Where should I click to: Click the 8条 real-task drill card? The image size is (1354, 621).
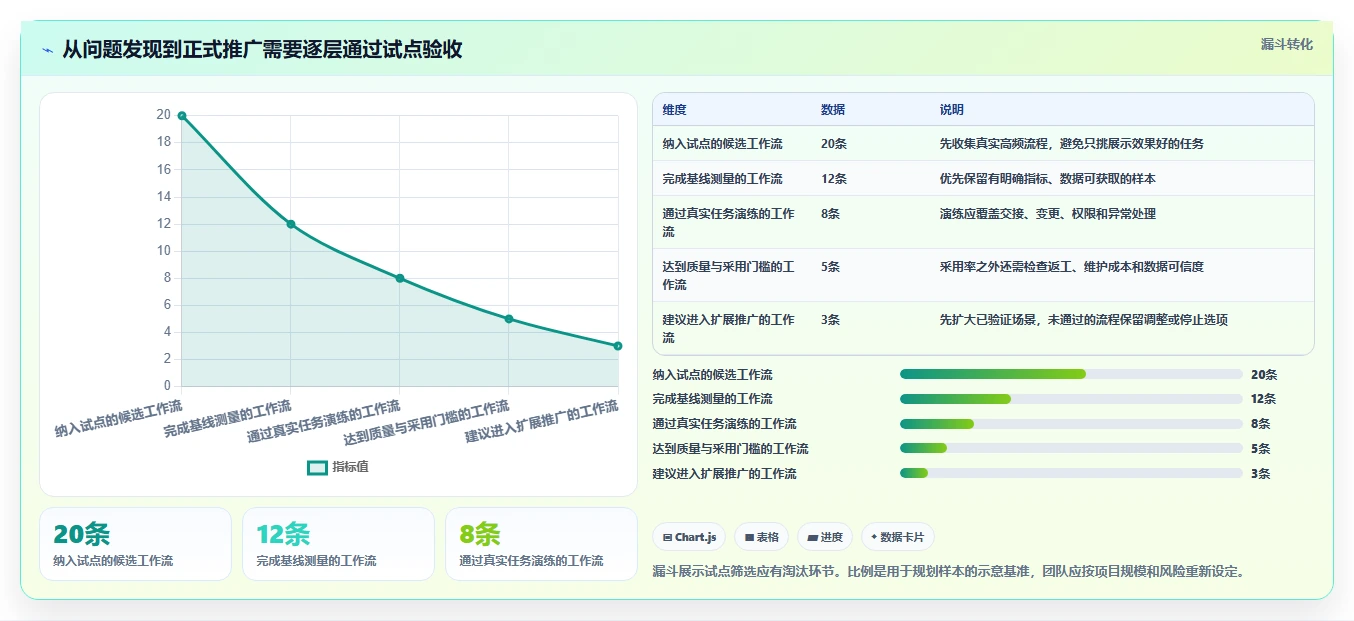541,544
